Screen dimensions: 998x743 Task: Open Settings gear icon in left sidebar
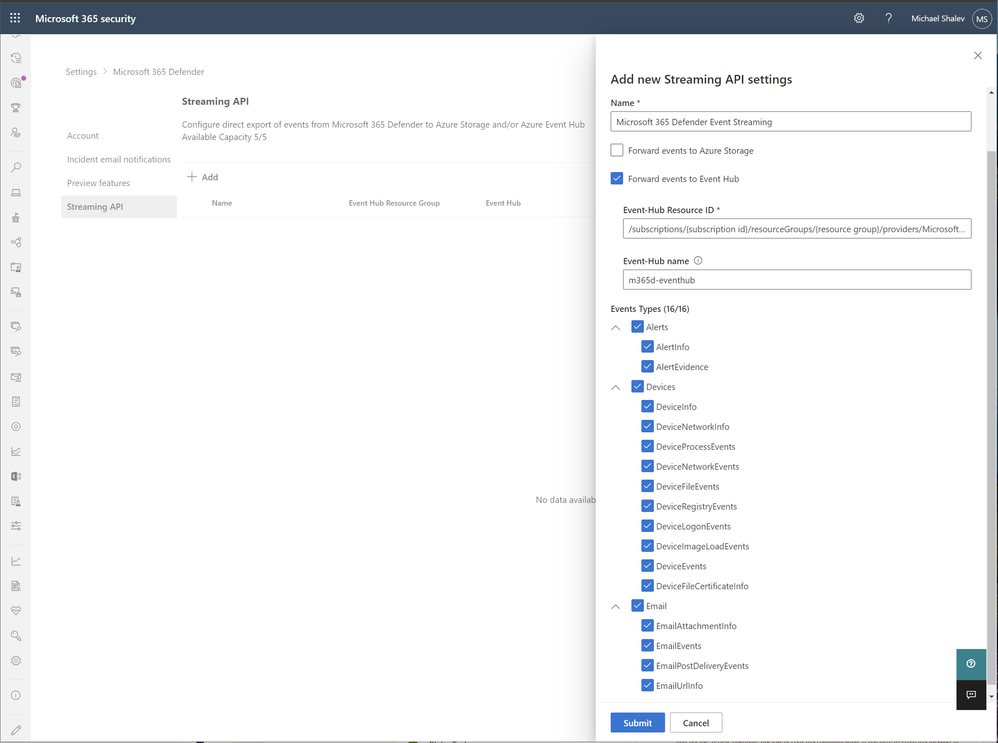[x=16, y=661]
